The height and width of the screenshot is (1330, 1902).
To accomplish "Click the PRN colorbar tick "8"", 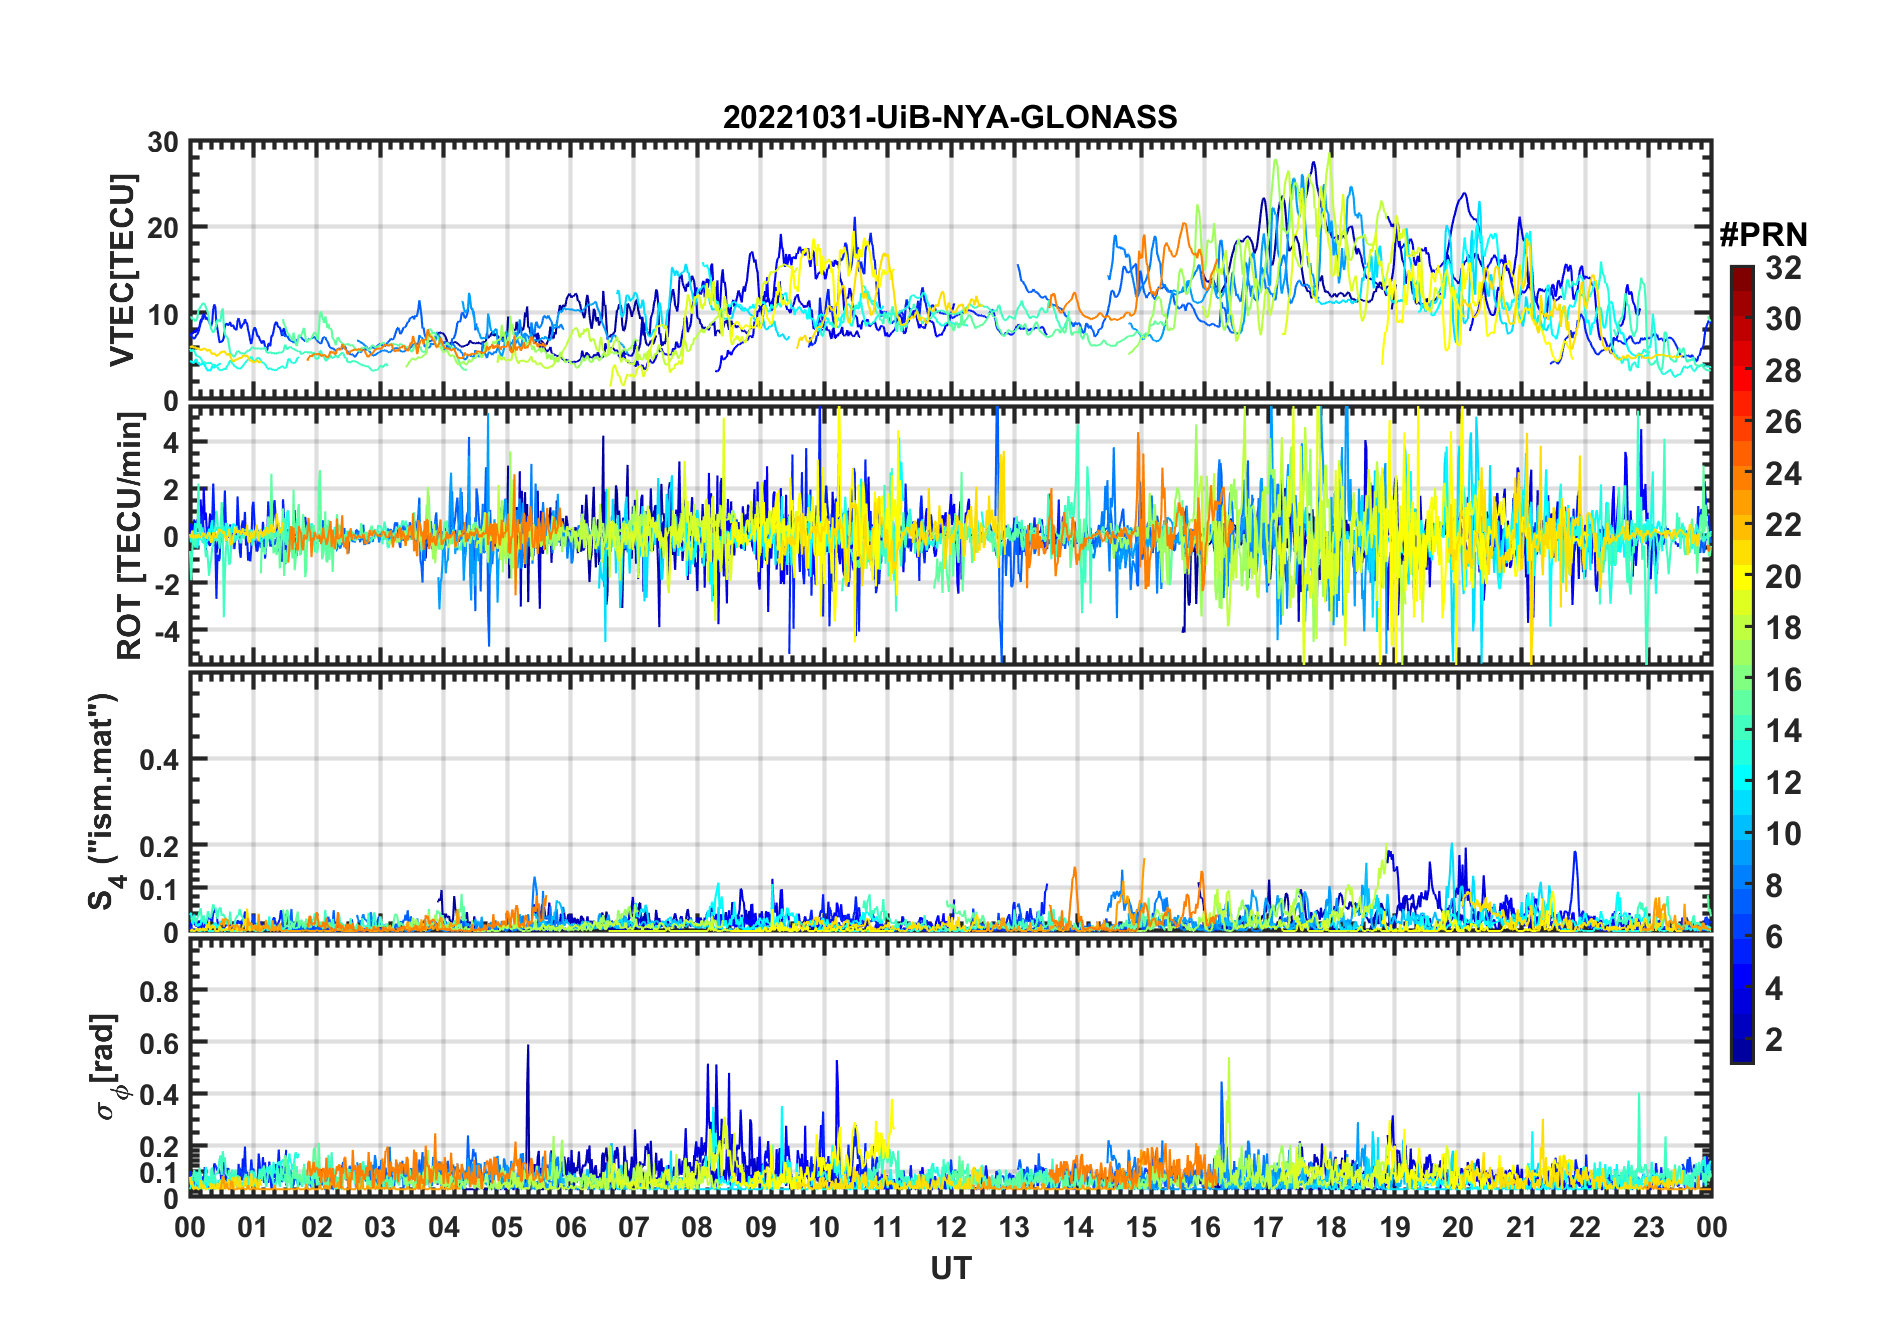I will pyautogui.click(x=1774, y=886).
